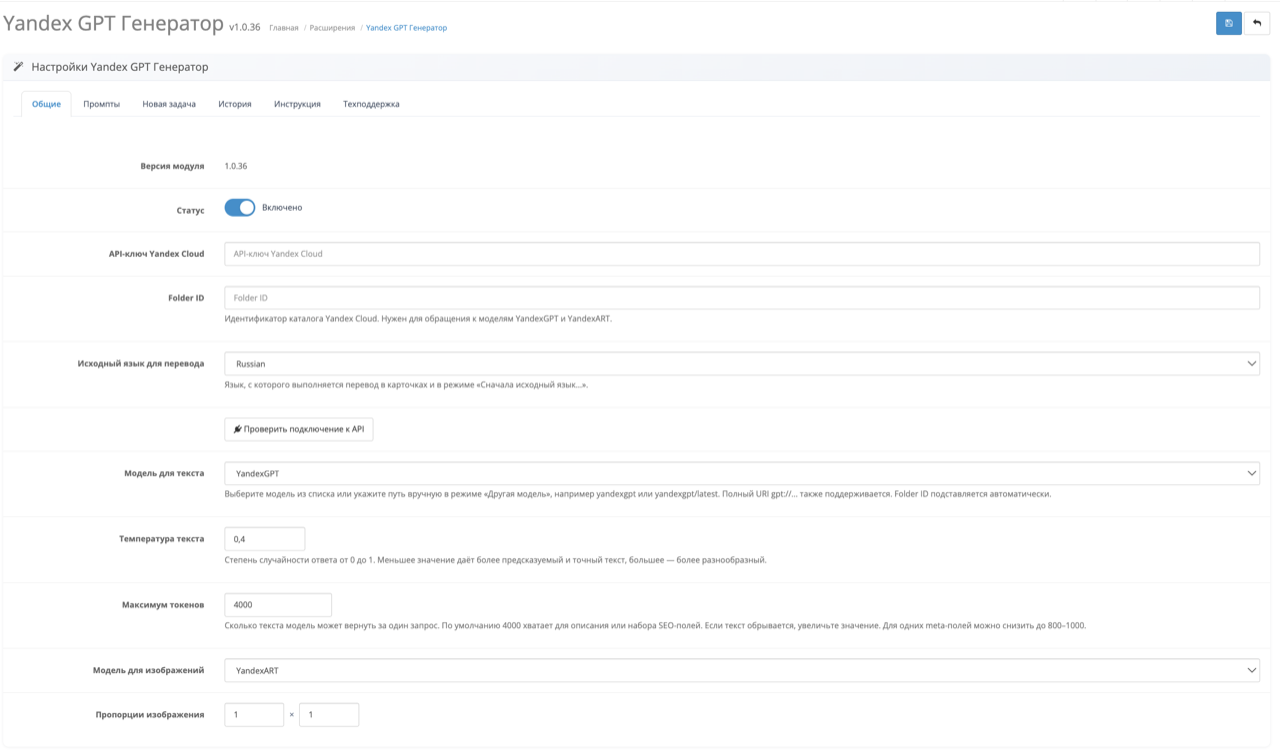The height and width of the screenshot is (755, 1280).
Task: Click the back arrow icon button
Action: pyautogui.click(x=1257, y=23)
